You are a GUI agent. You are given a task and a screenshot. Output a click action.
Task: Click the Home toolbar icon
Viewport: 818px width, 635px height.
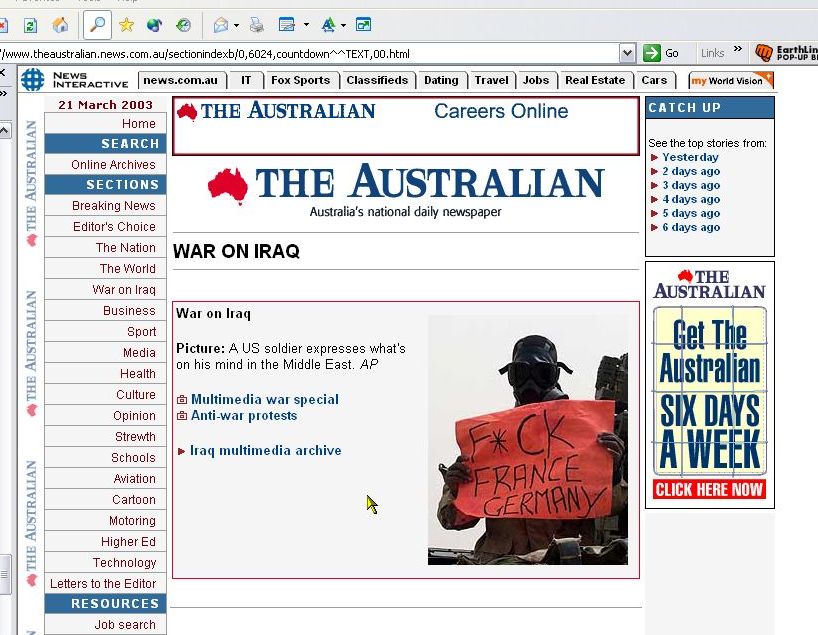[x=60, y=25]
